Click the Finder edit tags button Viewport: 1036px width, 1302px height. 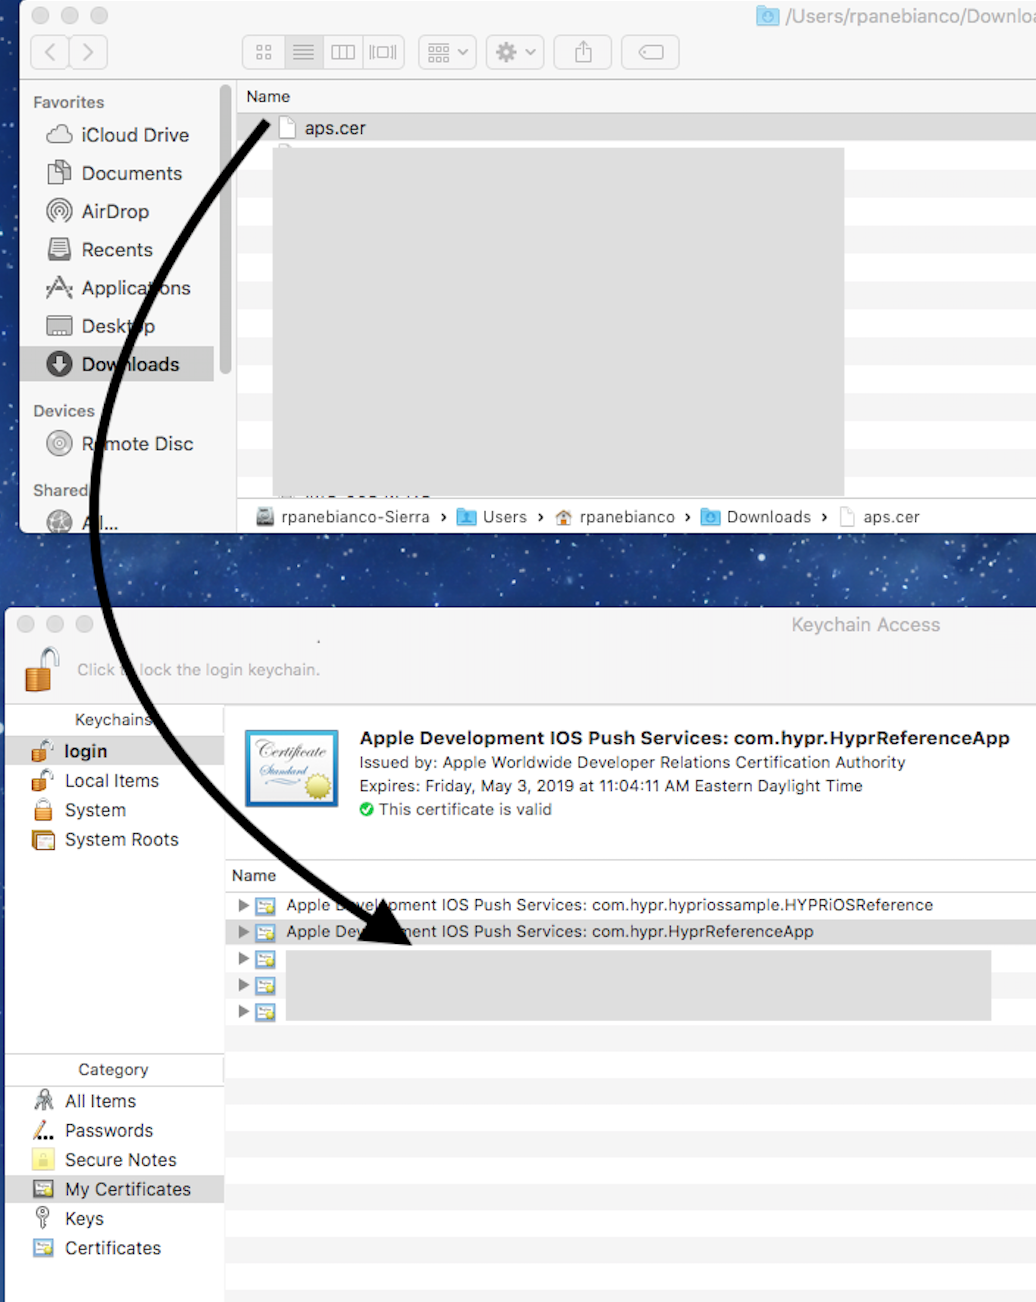point(651,52)
